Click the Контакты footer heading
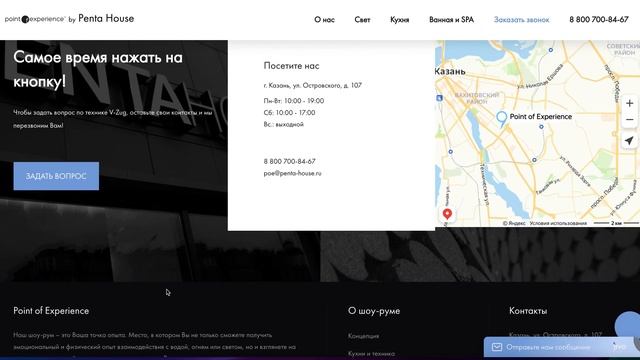The width and height of the screenshot is (640, 360). tap(528, 311)
